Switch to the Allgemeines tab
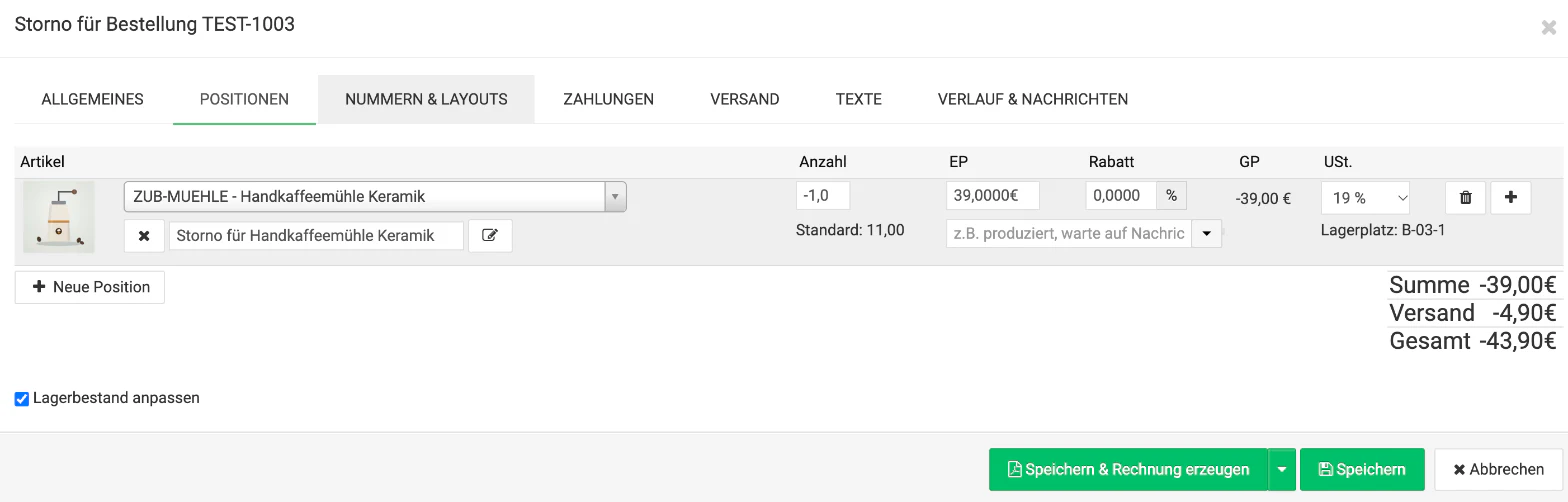The height and width of the screenshot is (502, 1568). [92, 99]
